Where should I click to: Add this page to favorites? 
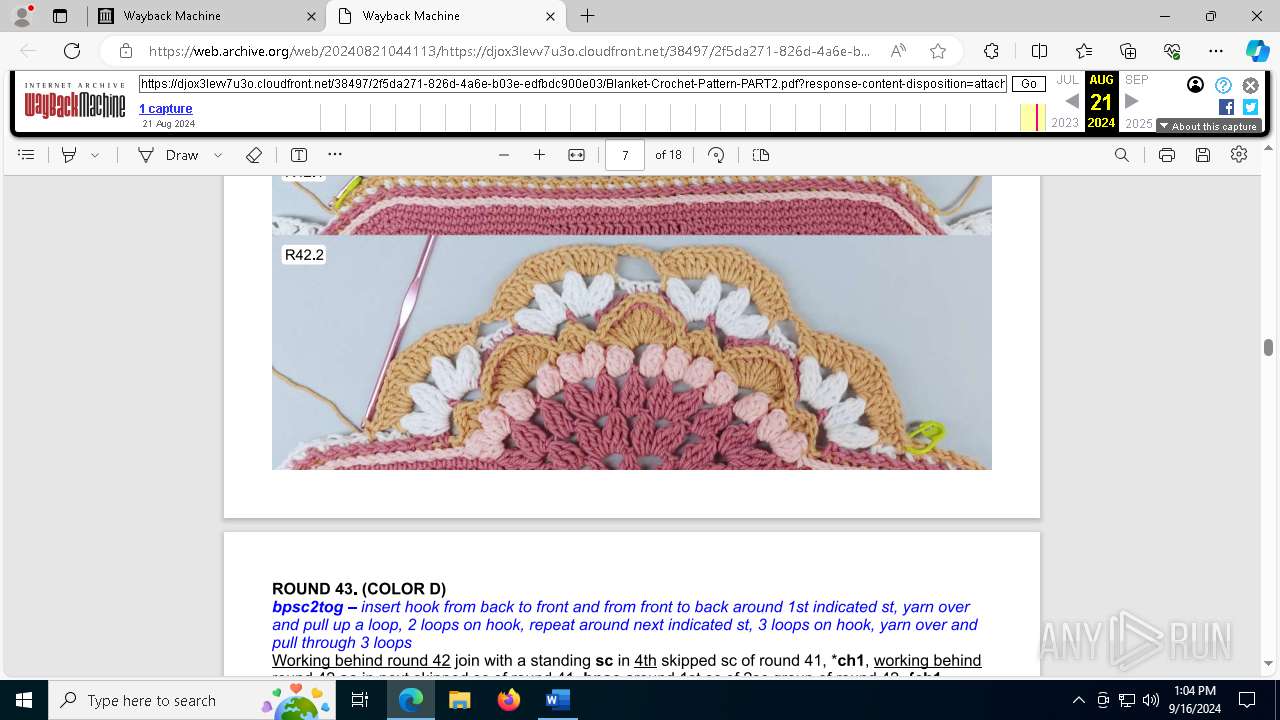(938, 51)
